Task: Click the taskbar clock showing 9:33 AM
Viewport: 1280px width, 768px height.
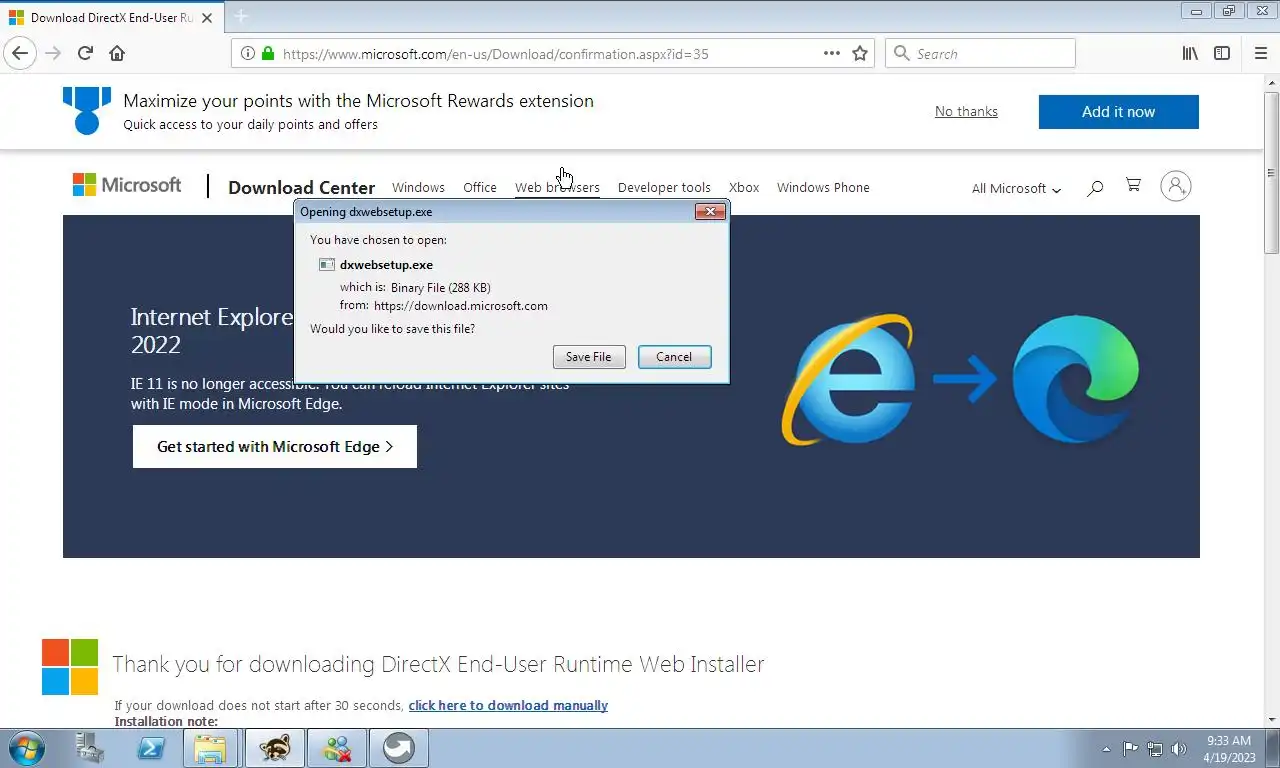Action: coord(1229,749)
